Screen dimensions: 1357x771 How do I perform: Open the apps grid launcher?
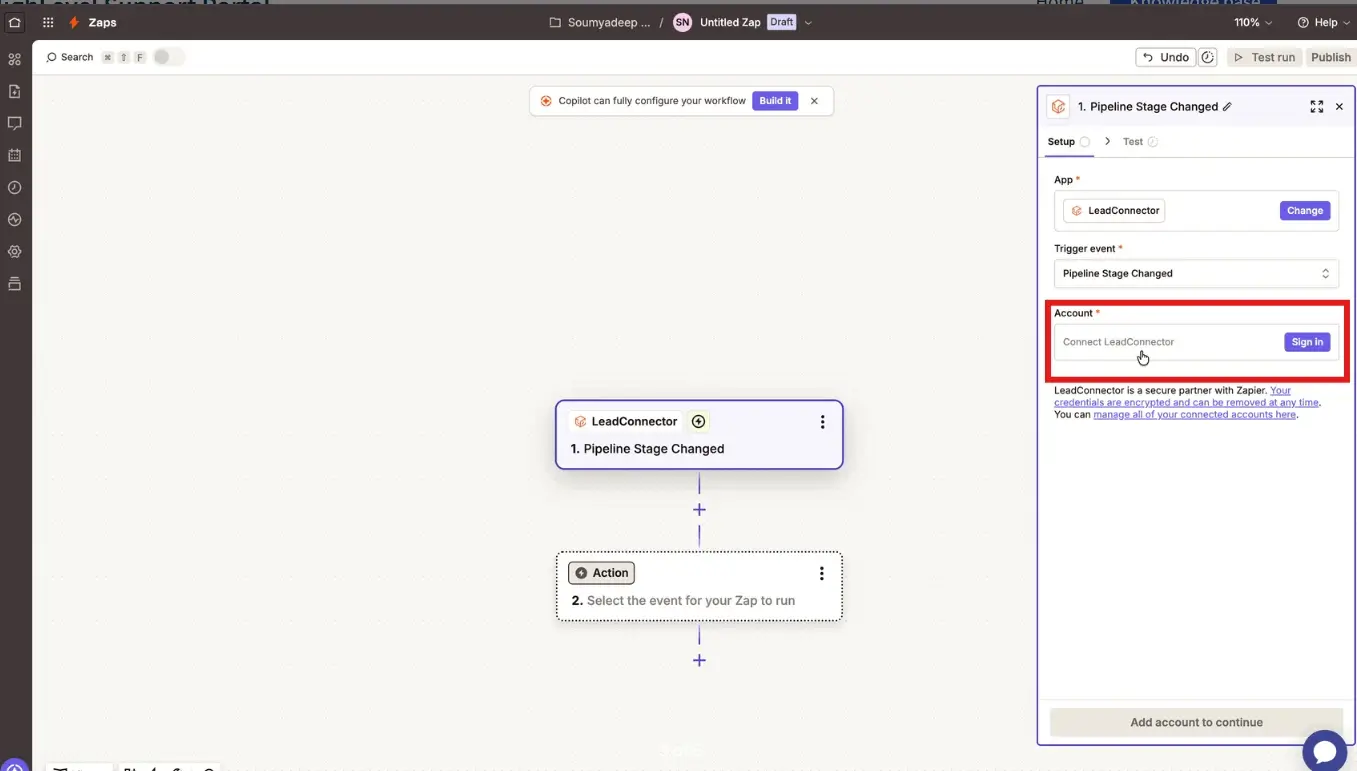[x=48, y=22]
